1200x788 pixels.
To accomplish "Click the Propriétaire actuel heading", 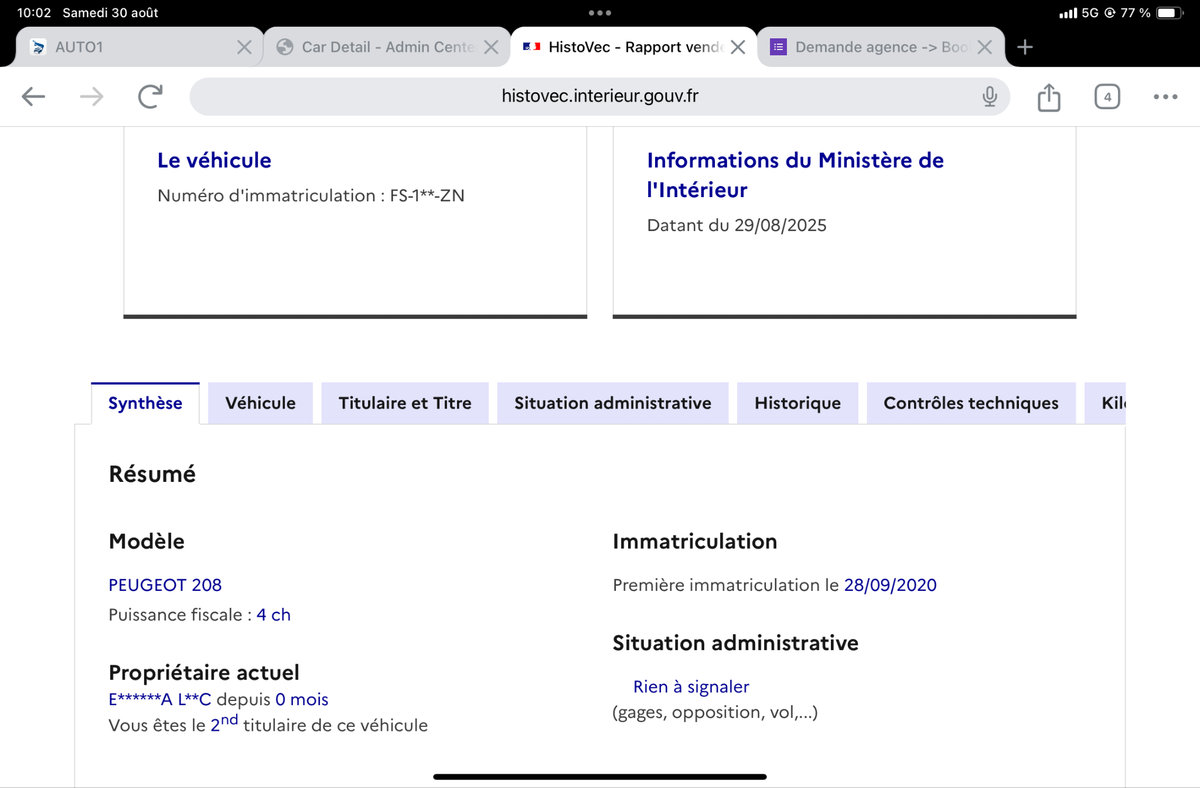I will [204, 673].
